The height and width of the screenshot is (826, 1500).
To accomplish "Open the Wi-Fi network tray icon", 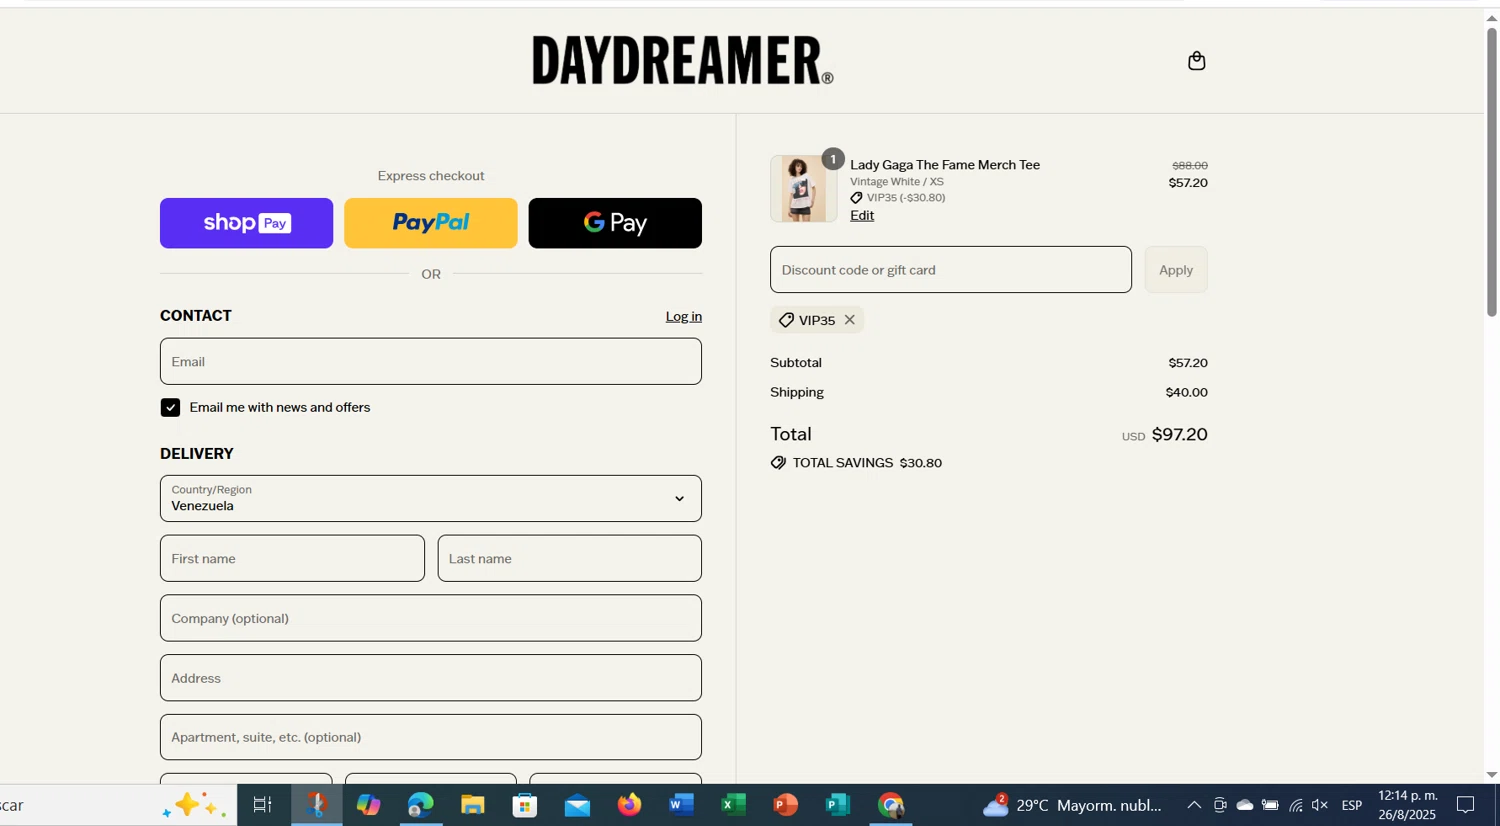I will click(x=1295, y=805).
